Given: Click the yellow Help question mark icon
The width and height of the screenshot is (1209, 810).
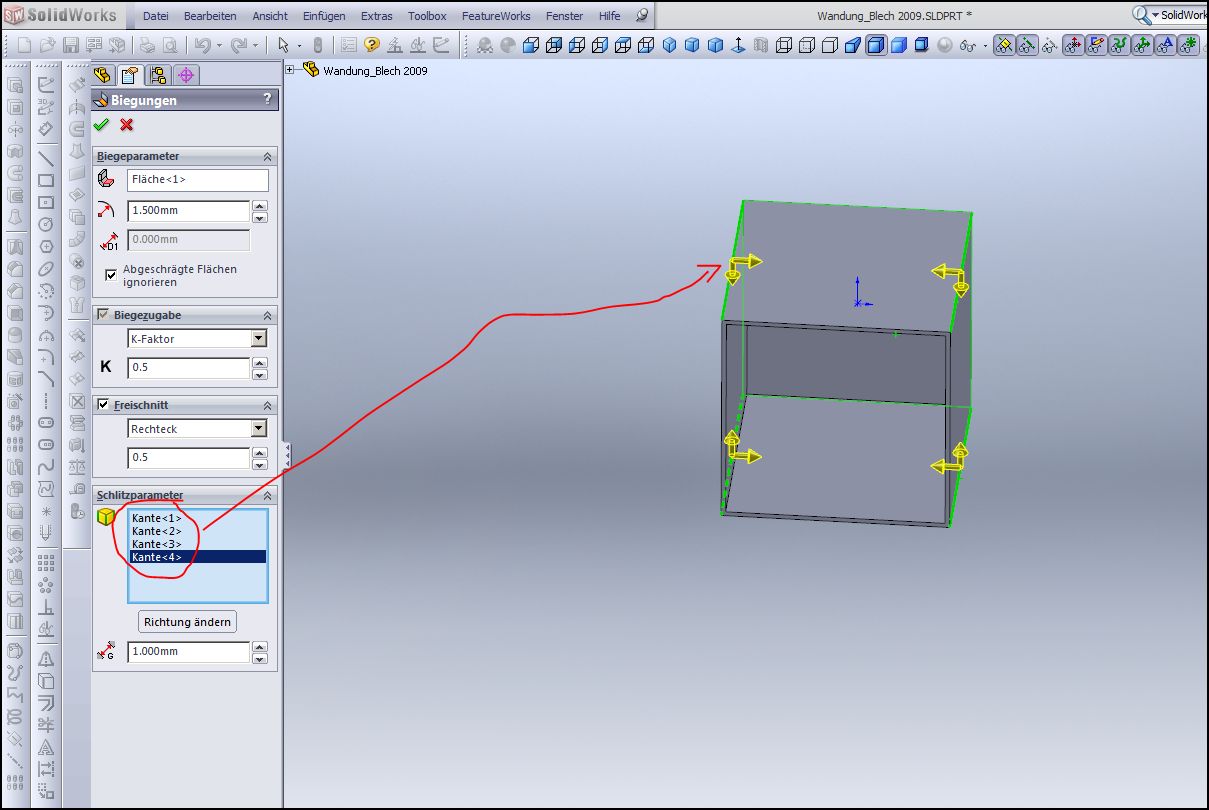Looking at the screenshot, I should (372, 45).
